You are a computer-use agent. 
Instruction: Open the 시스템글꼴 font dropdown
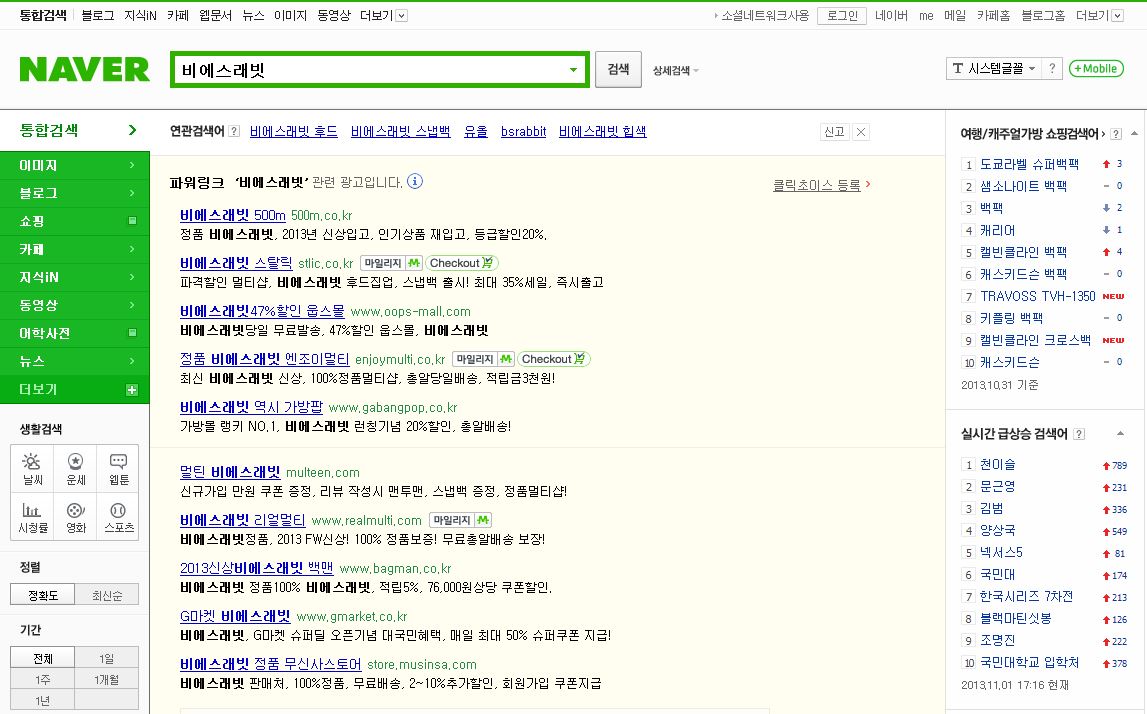(x=994, y=69)
